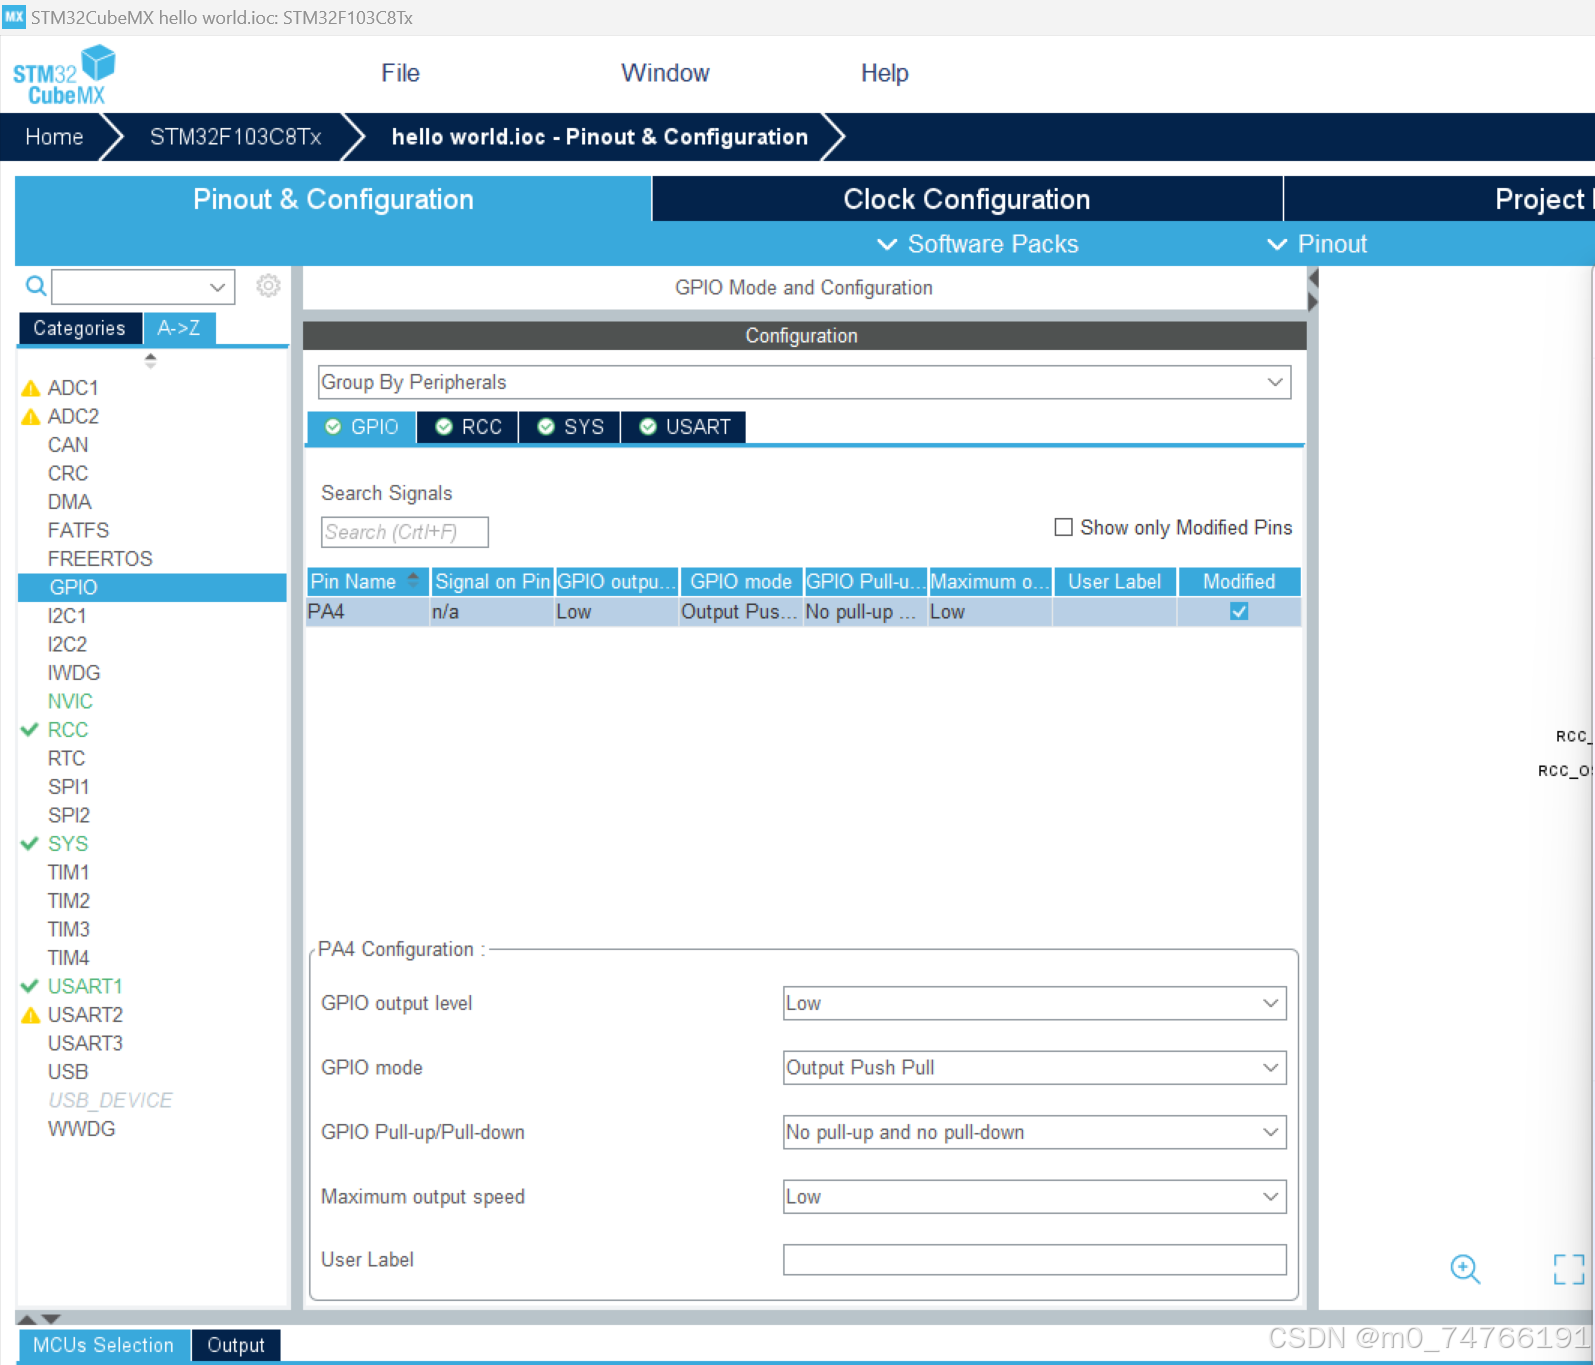Select the PA4 pin row
The height and width of the screenshot is (1365, 1595).
[x=803, y=612]
